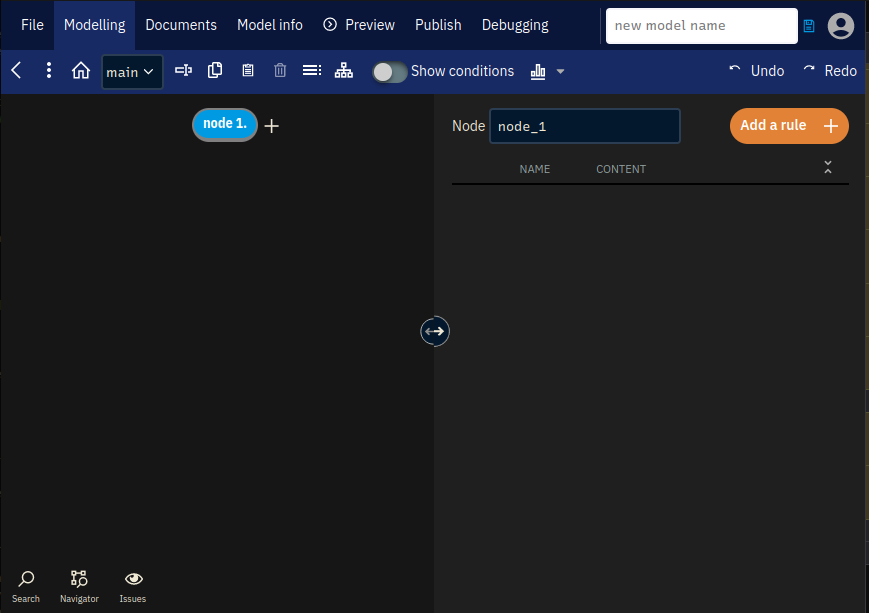This screenshot has height=613, width=869.
Task: Click the NAME column header
Action: pyautogui.click(x=535, y=169)
